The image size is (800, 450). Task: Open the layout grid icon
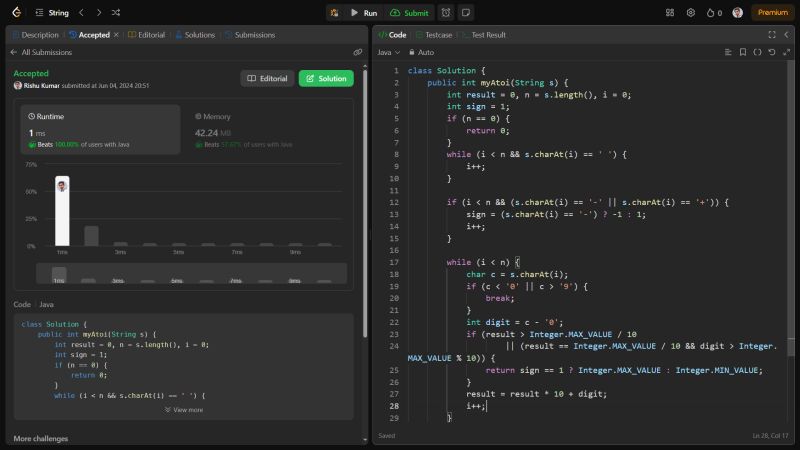[x=669, y=13]
